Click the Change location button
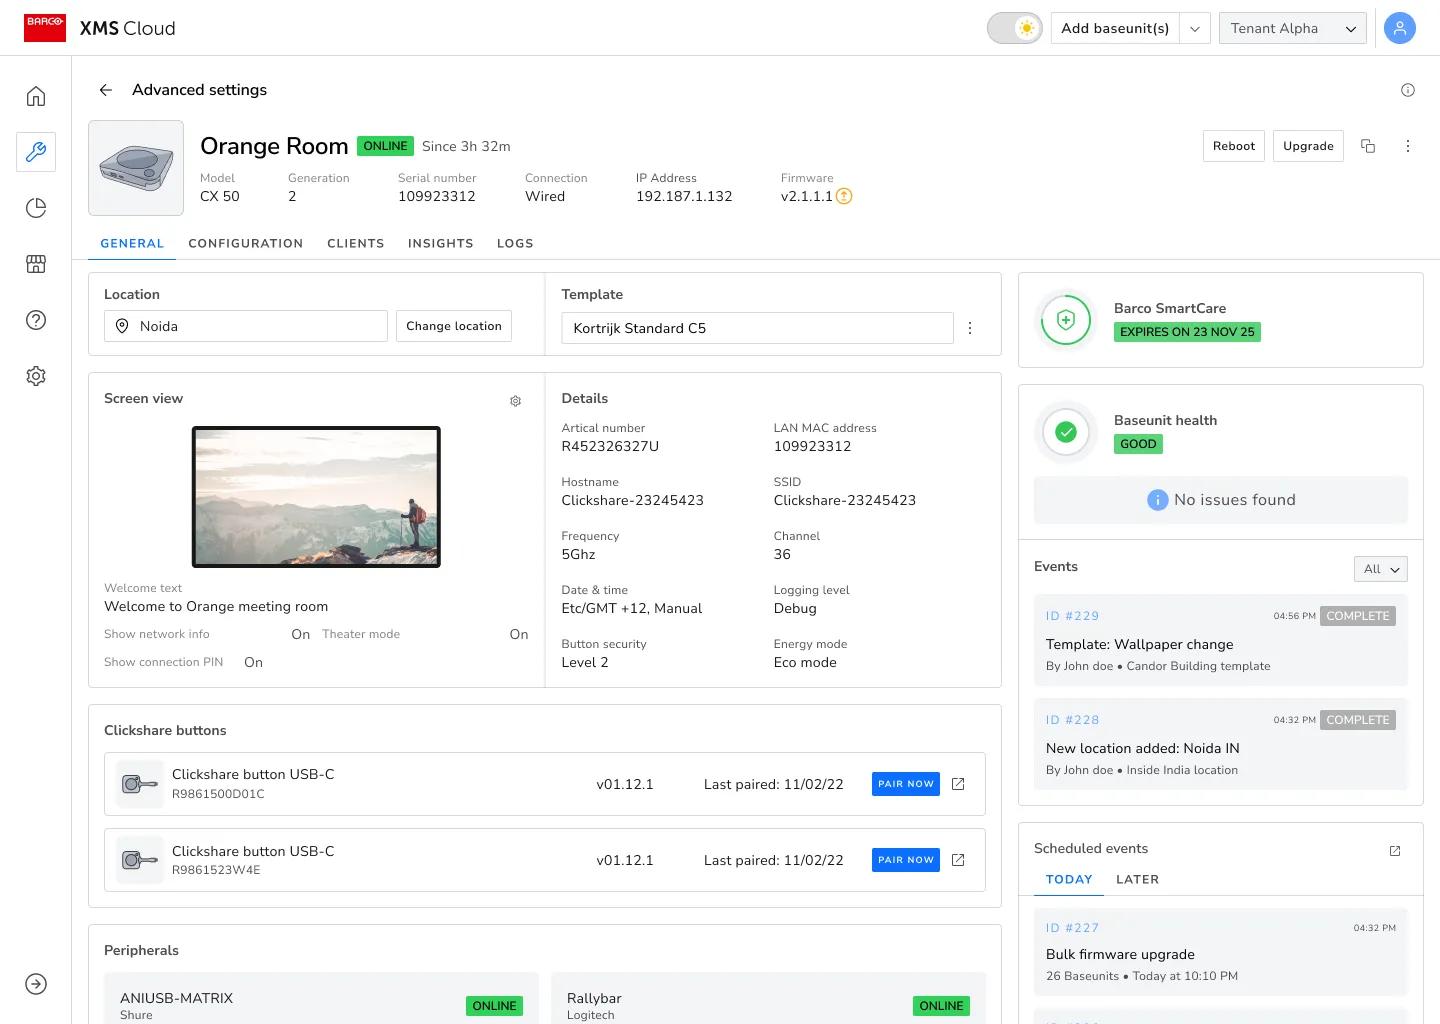This screenshot has width=1440, height=1024. click(x=454, y=326)
